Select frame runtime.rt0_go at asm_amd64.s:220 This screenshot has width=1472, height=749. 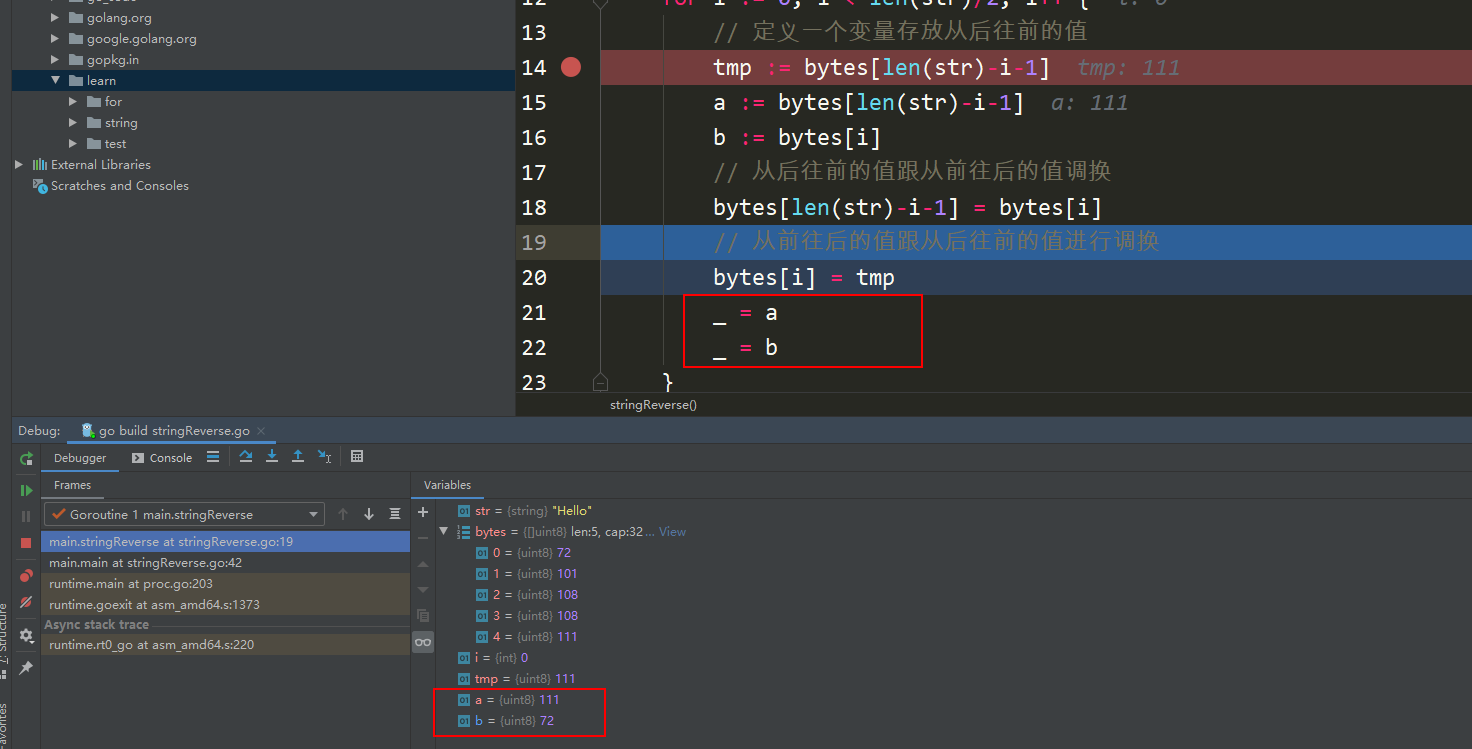click(x=226, y=645)
